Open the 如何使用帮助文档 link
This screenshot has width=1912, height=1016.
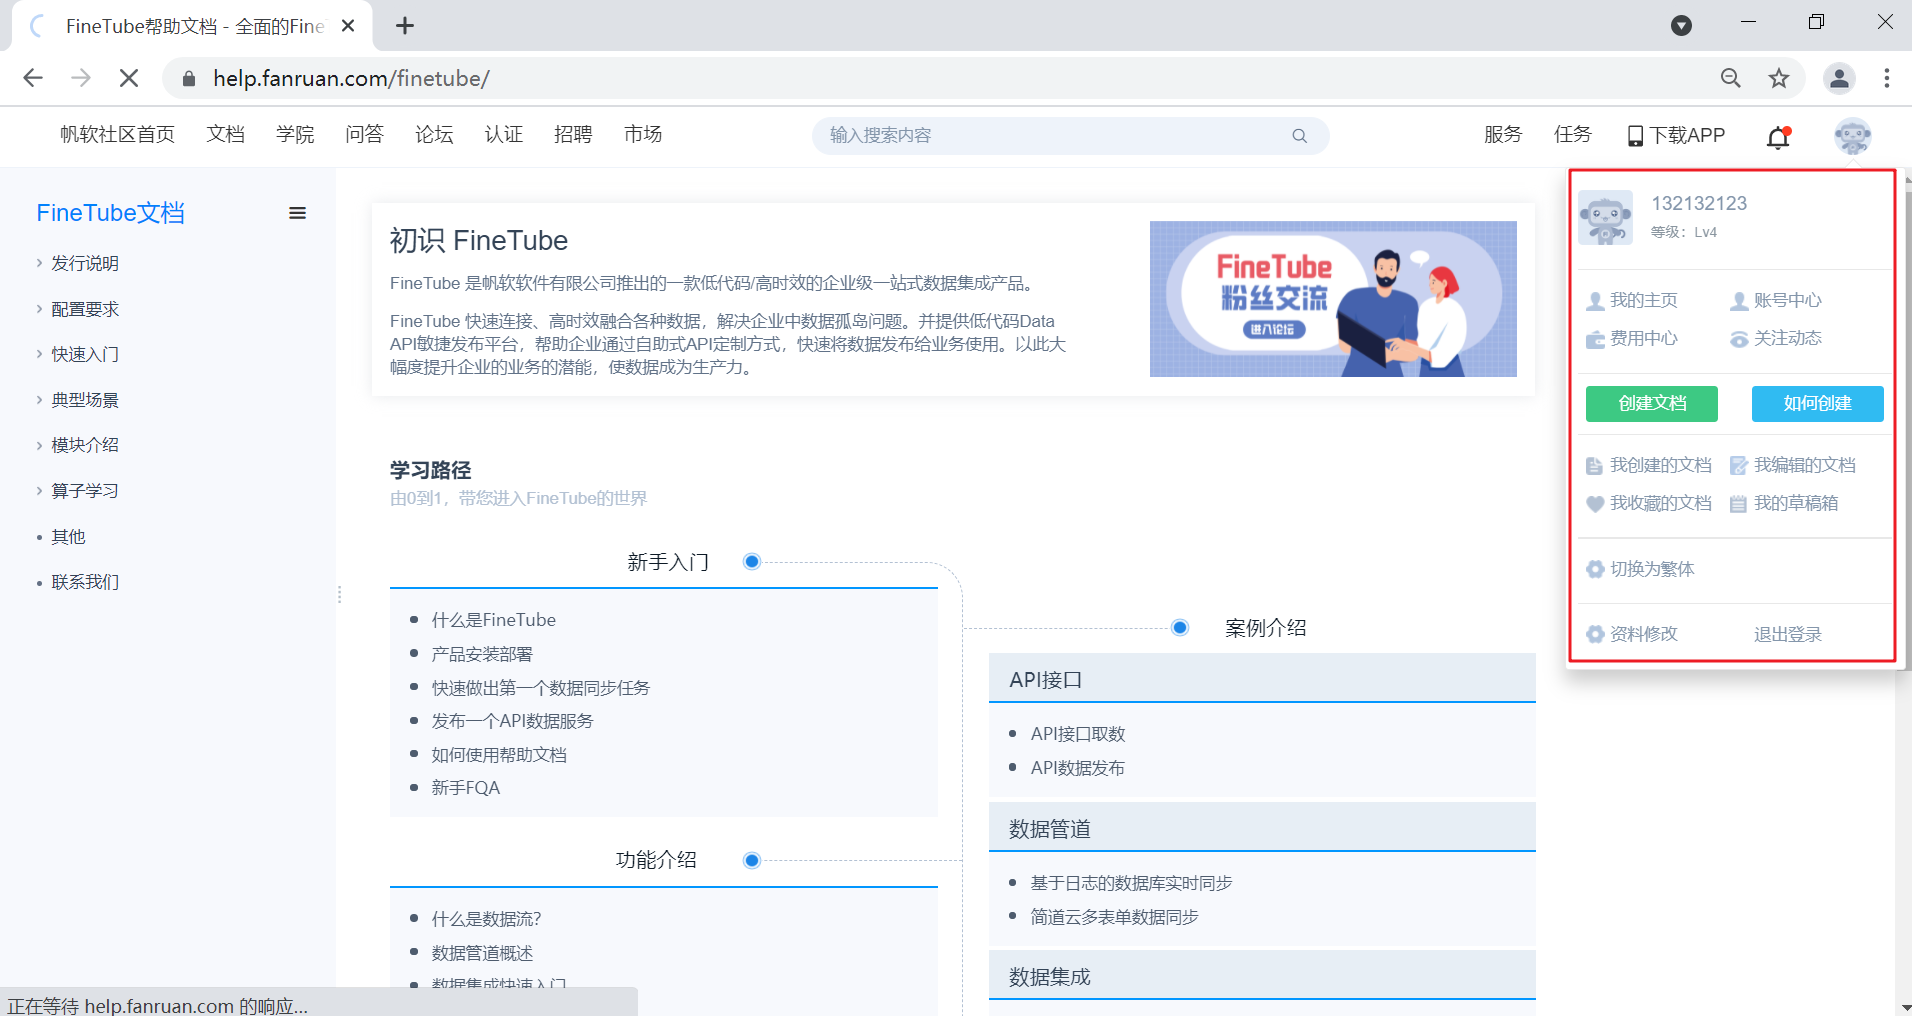tap(499, 755)
